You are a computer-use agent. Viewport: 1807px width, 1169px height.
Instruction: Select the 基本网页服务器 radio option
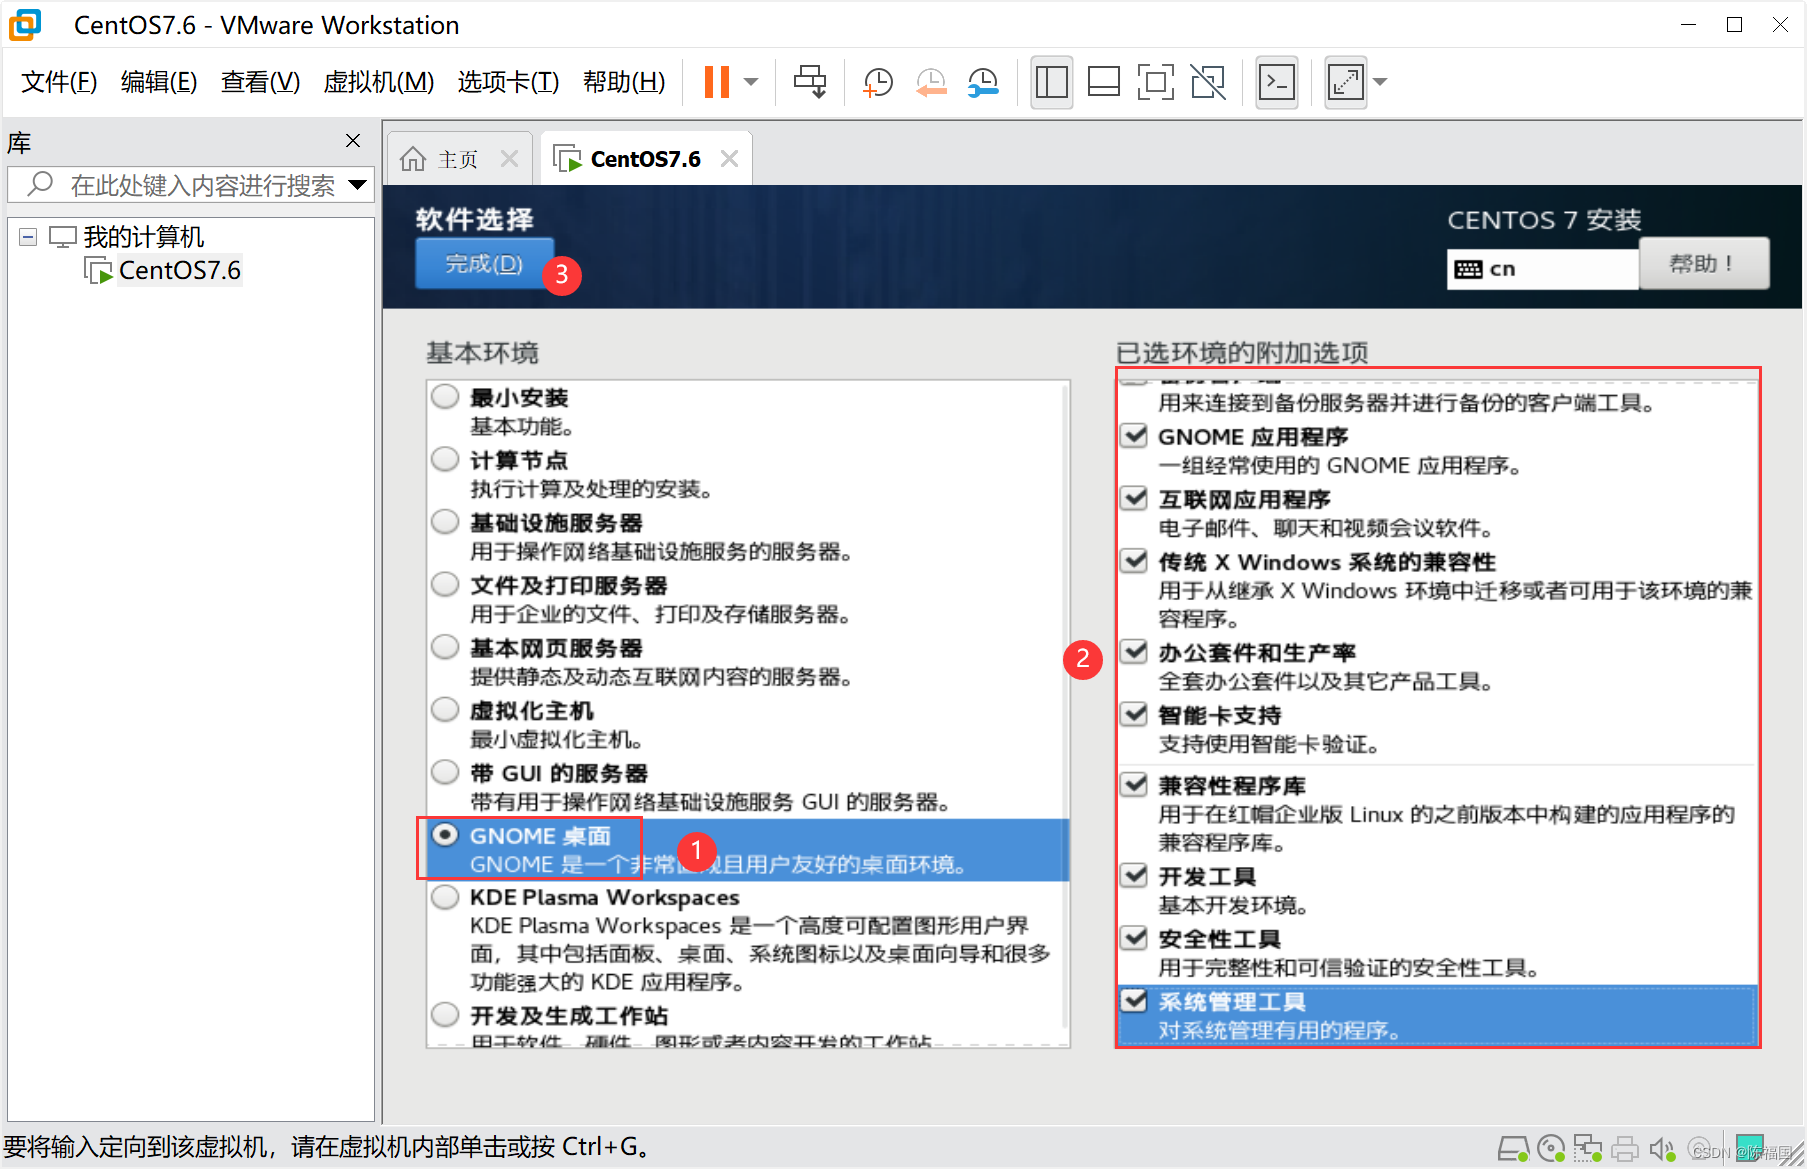[445, 648]
